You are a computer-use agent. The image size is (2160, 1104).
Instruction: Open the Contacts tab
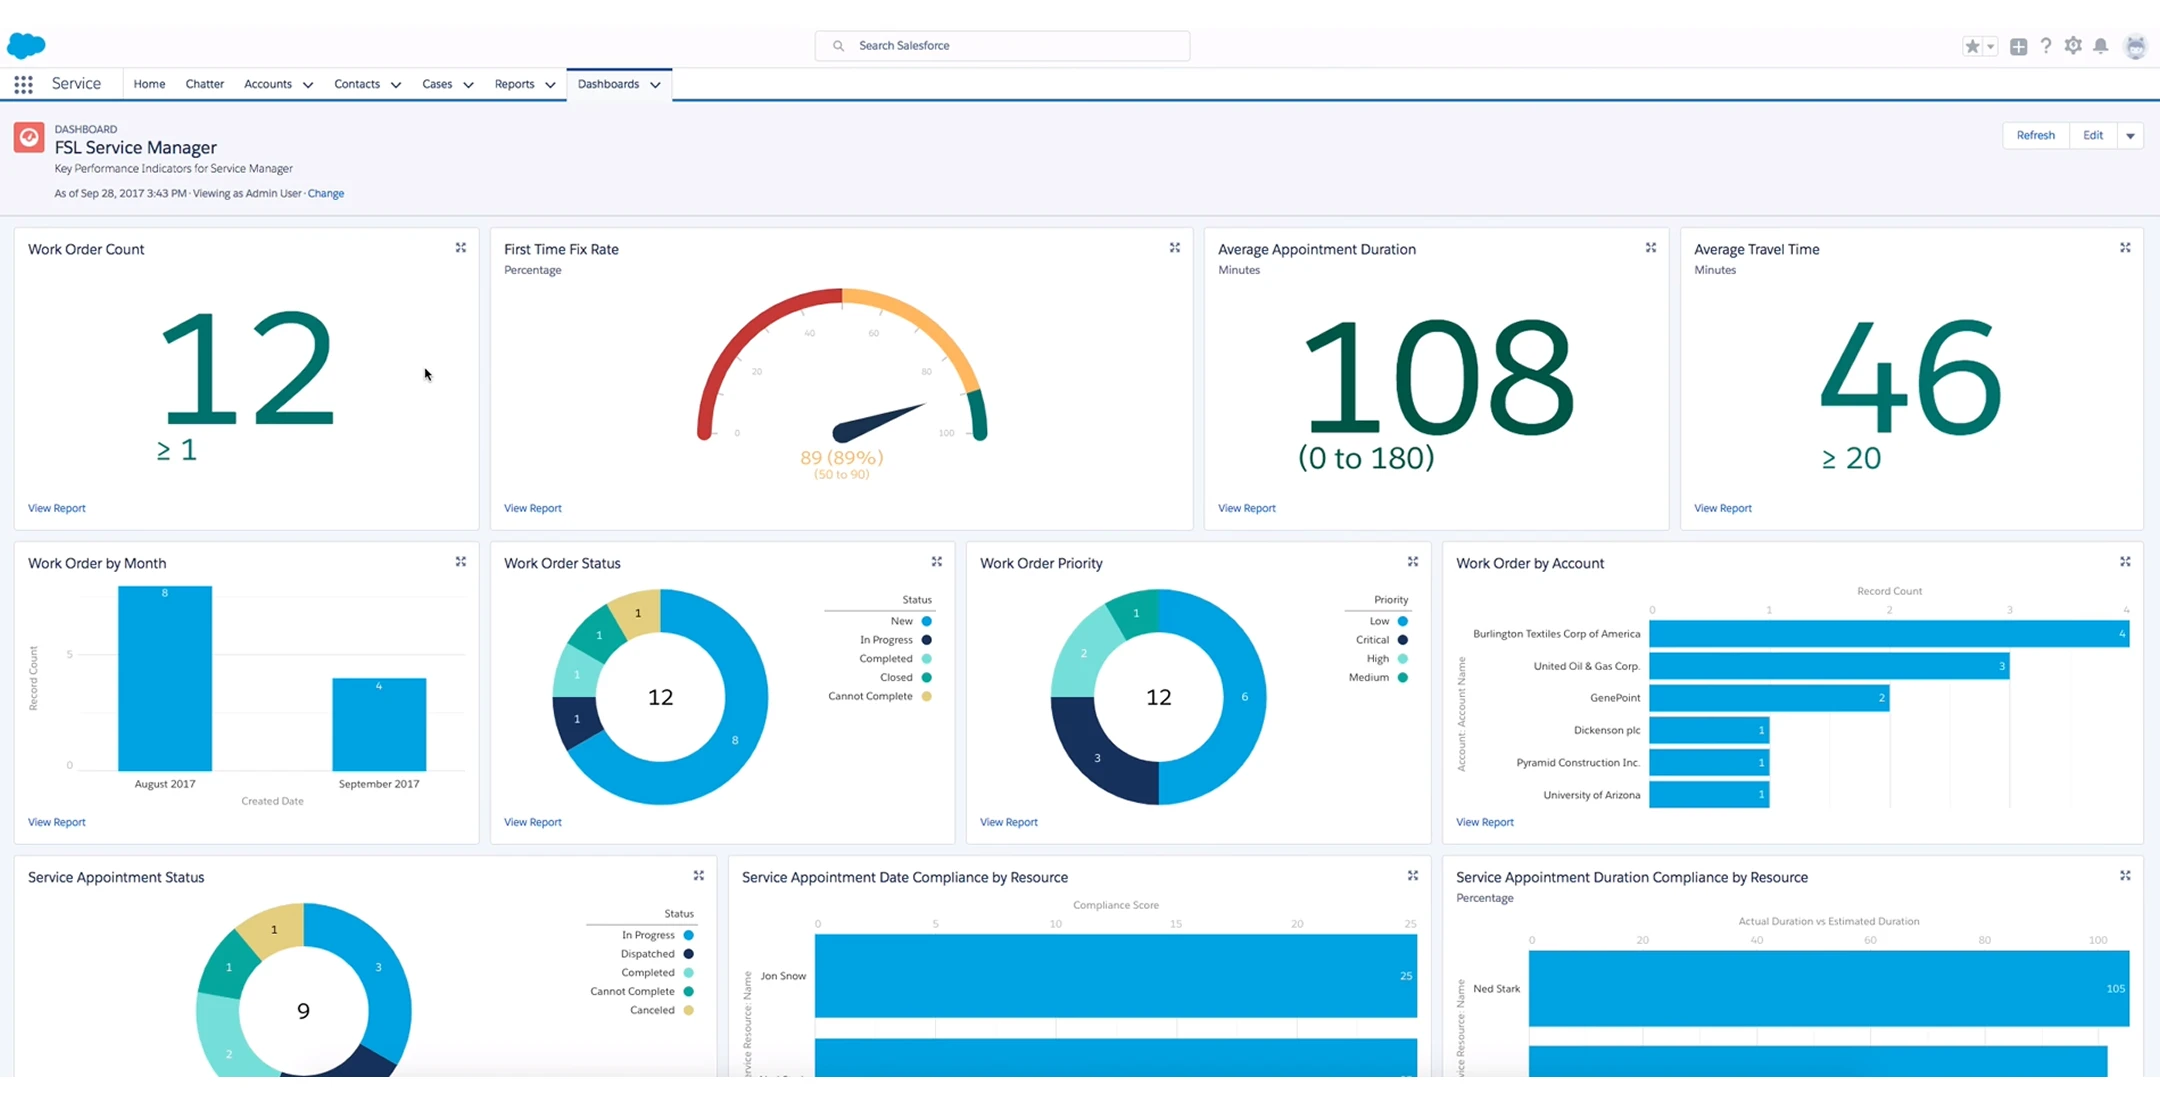tap(357, 84)
